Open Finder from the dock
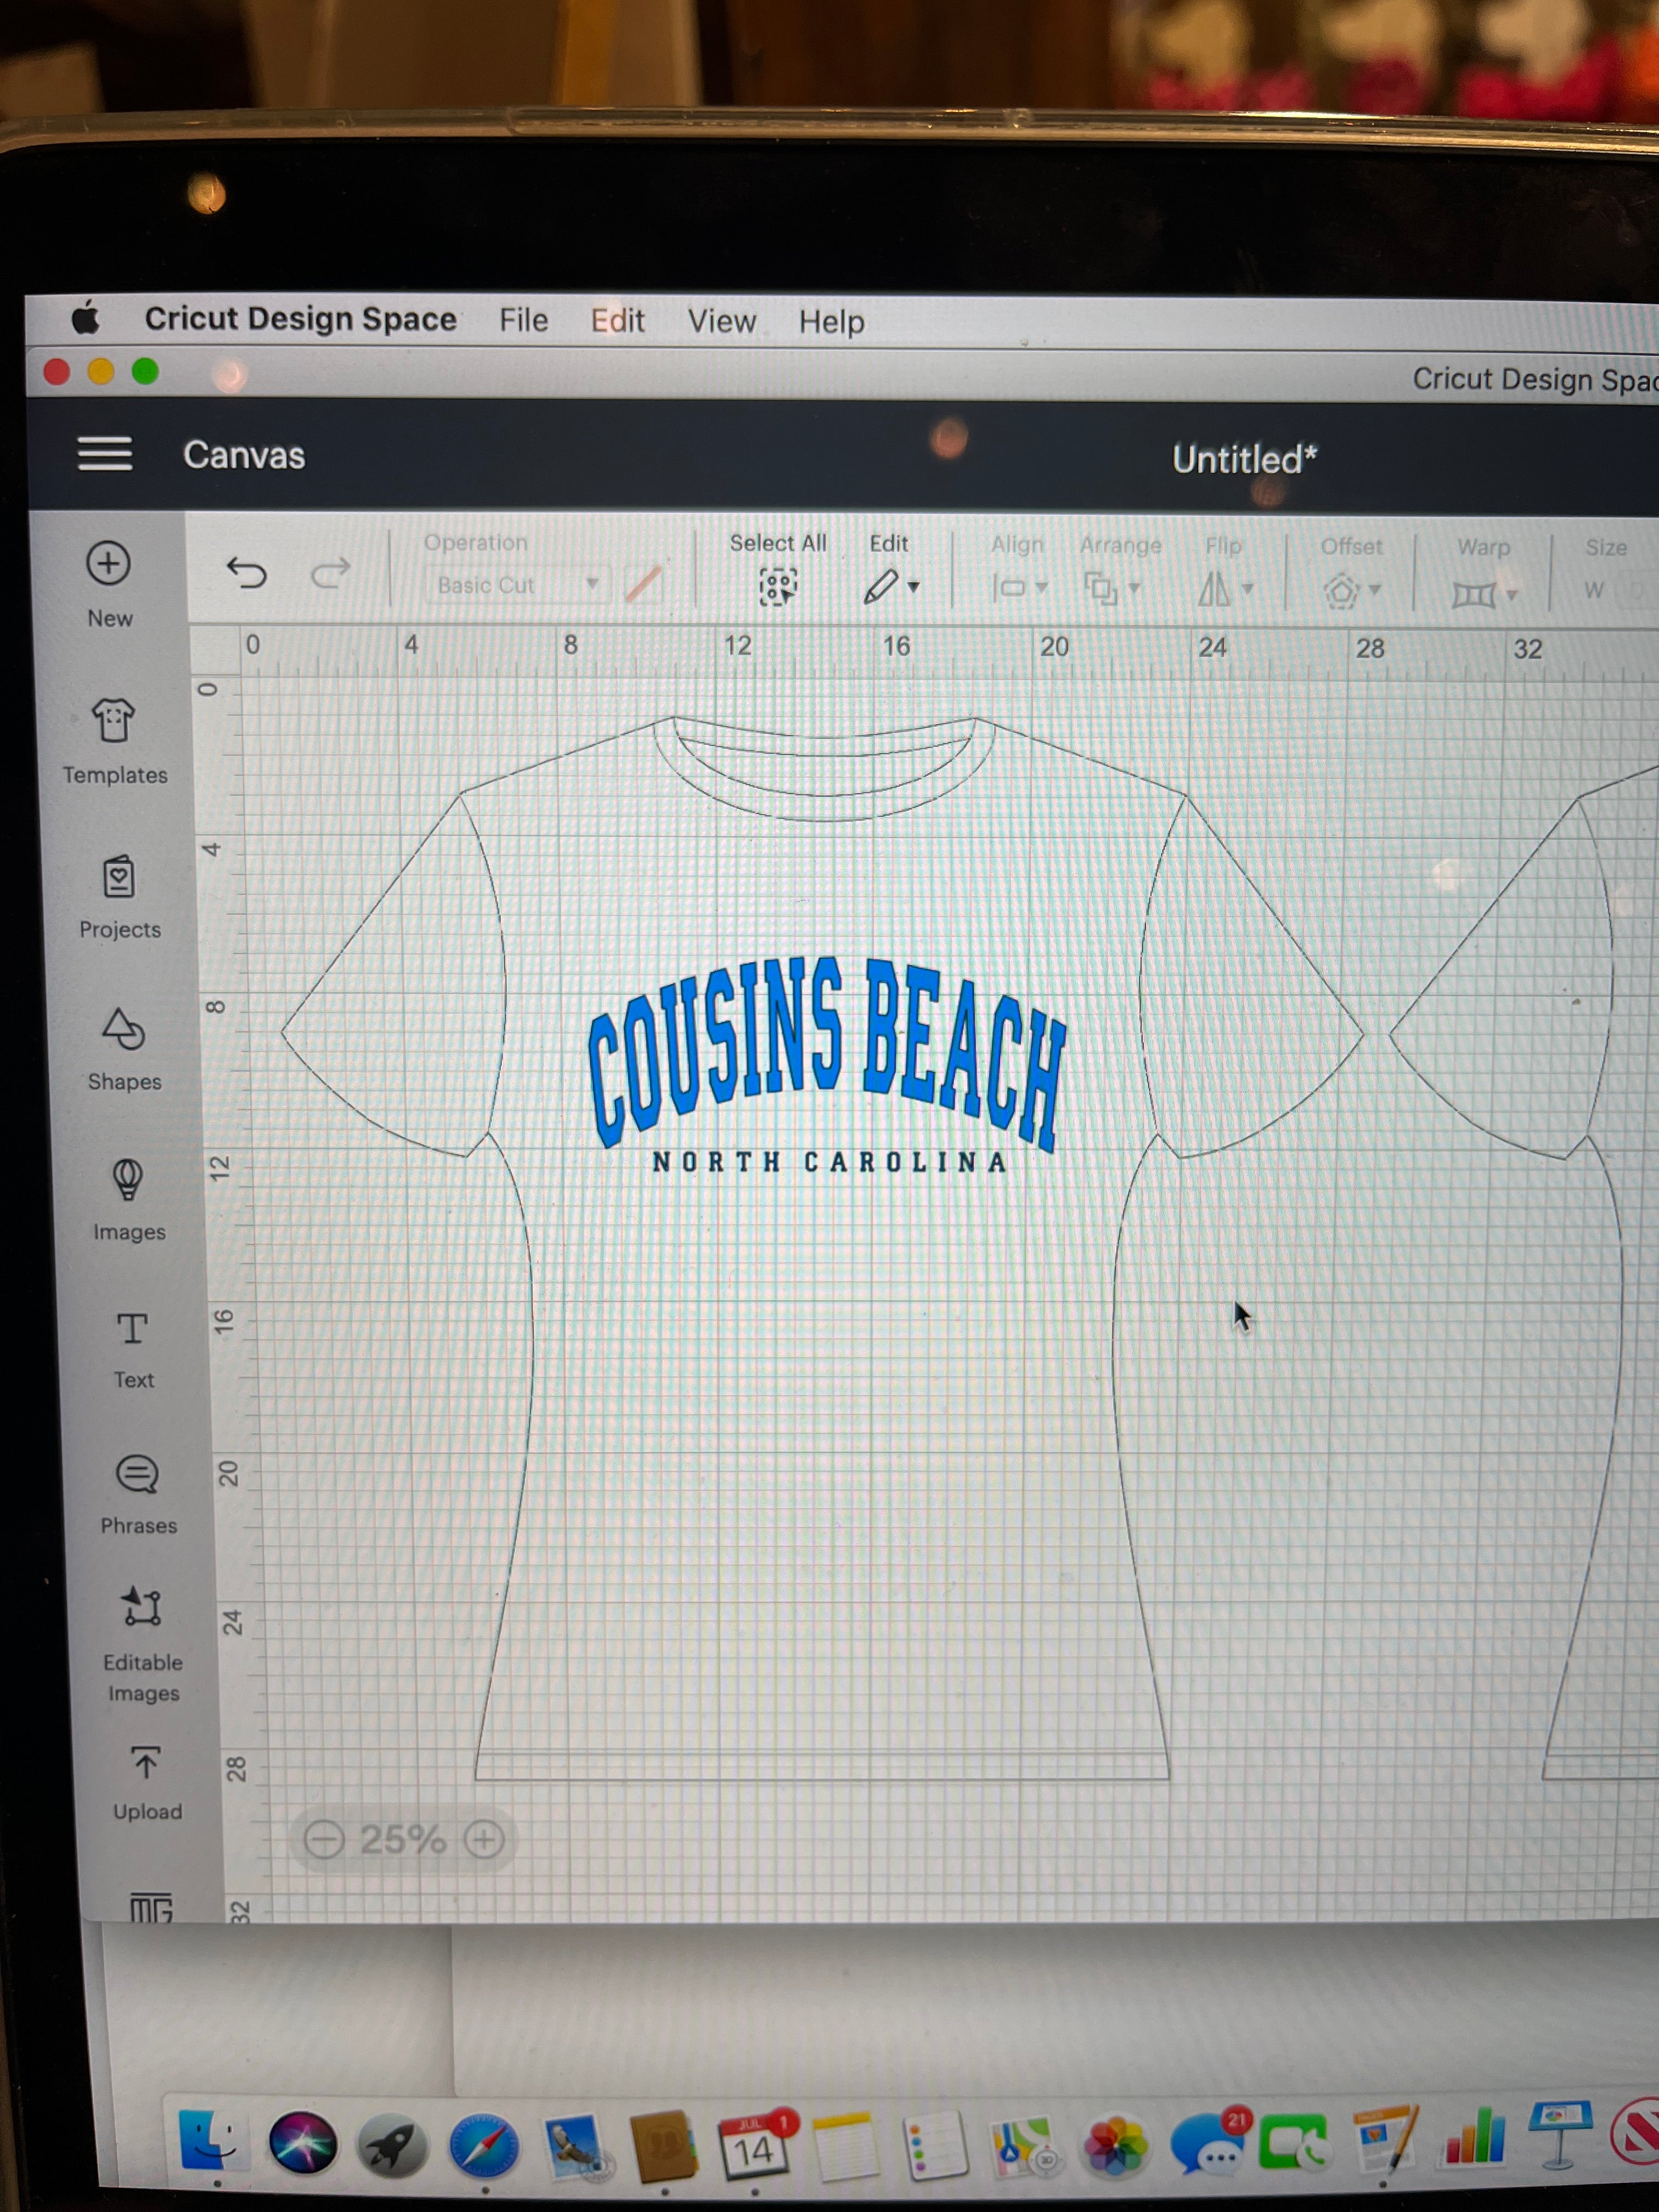Image resolution: width=1659 pixels, height=2212 pixels. pos(212,2139)
